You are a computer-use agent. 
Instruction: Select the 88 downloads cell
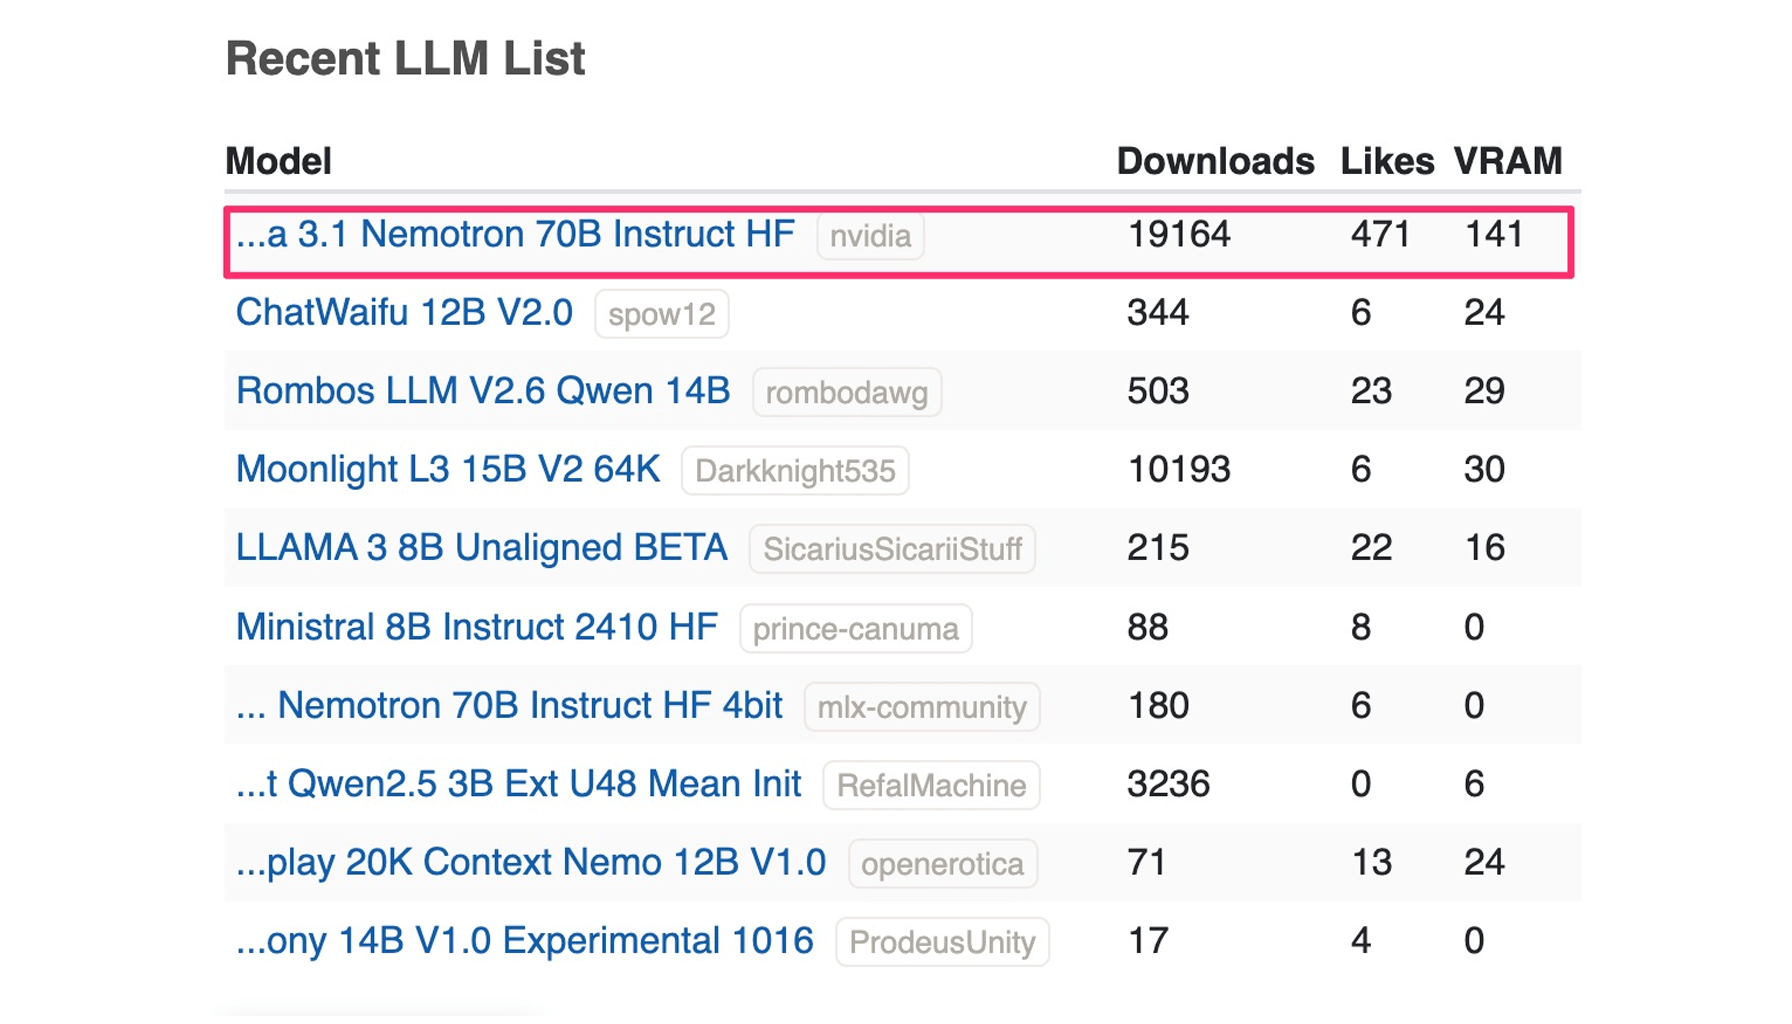click(1148, 627)
